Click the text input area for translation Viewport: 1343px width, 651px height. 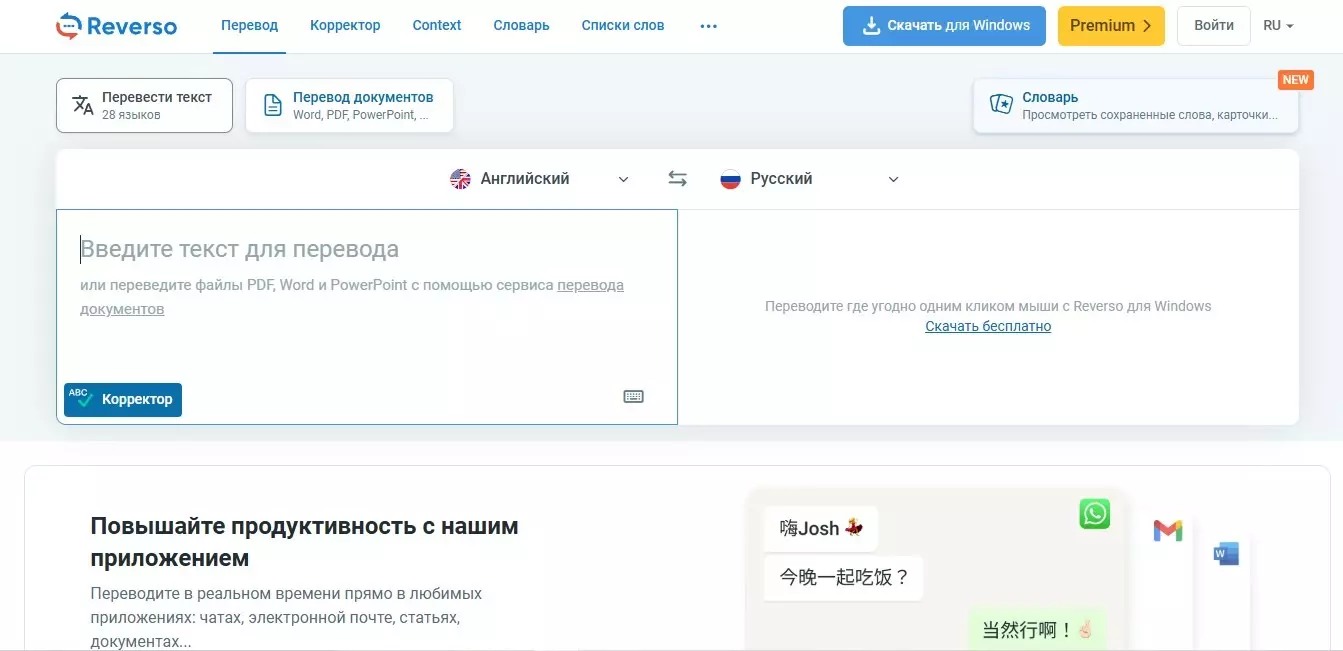click(366, 330)
